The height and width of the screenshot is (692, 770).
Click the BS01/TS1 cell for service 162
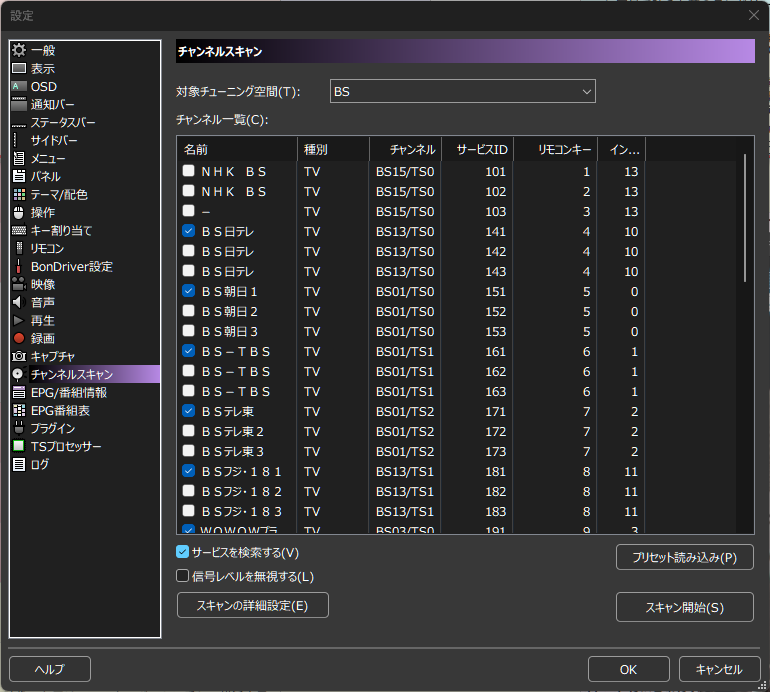405,371
